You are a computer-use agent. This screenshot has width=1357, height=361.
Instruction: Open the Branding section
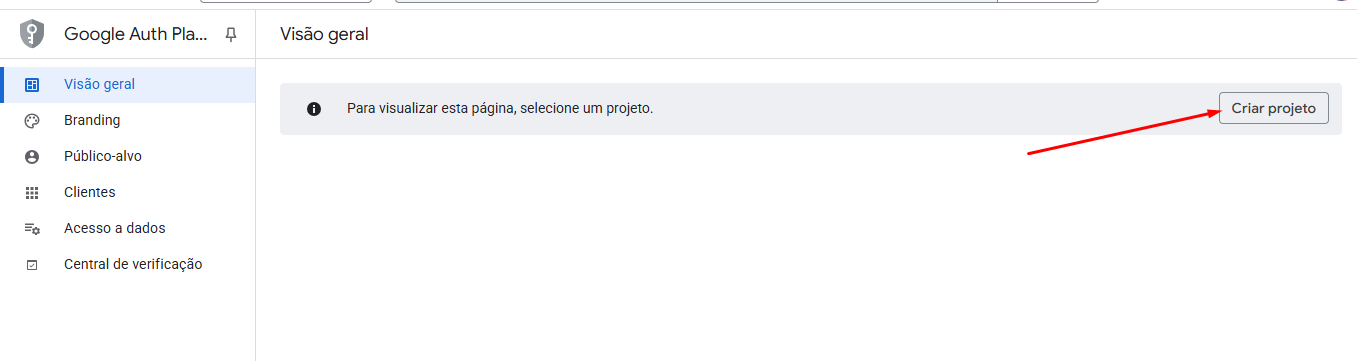tap(128, 121)
